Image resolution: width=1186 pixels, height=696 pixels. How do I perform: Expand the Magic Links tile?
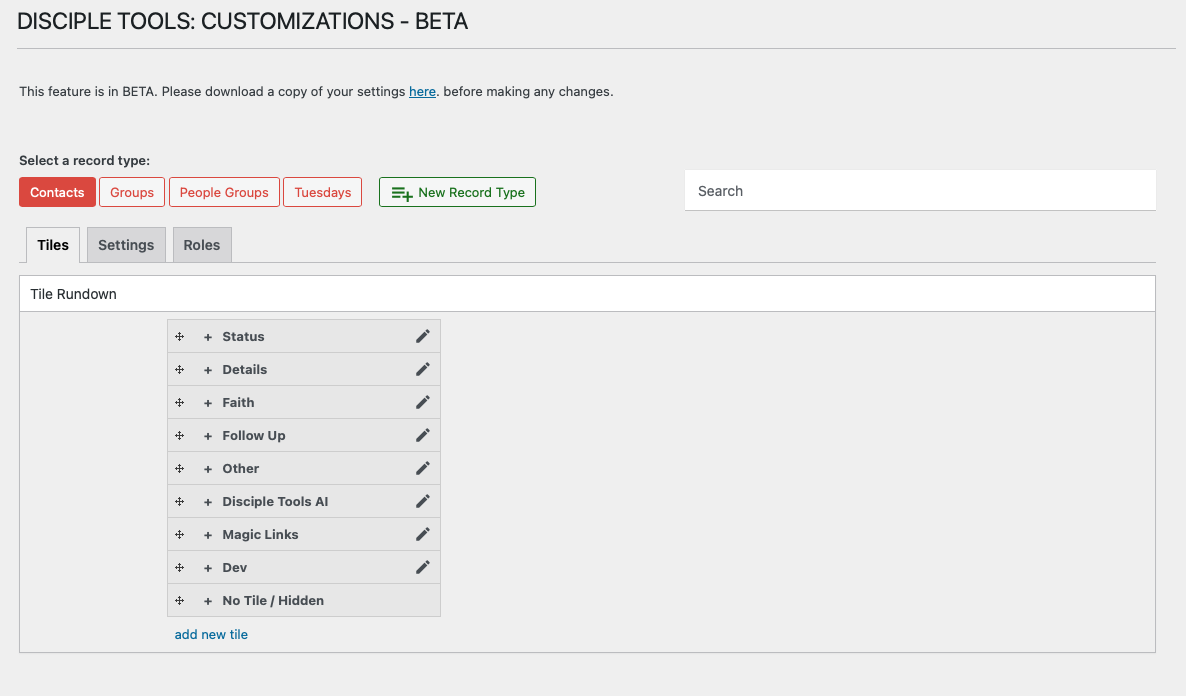(x=208, y=535)
